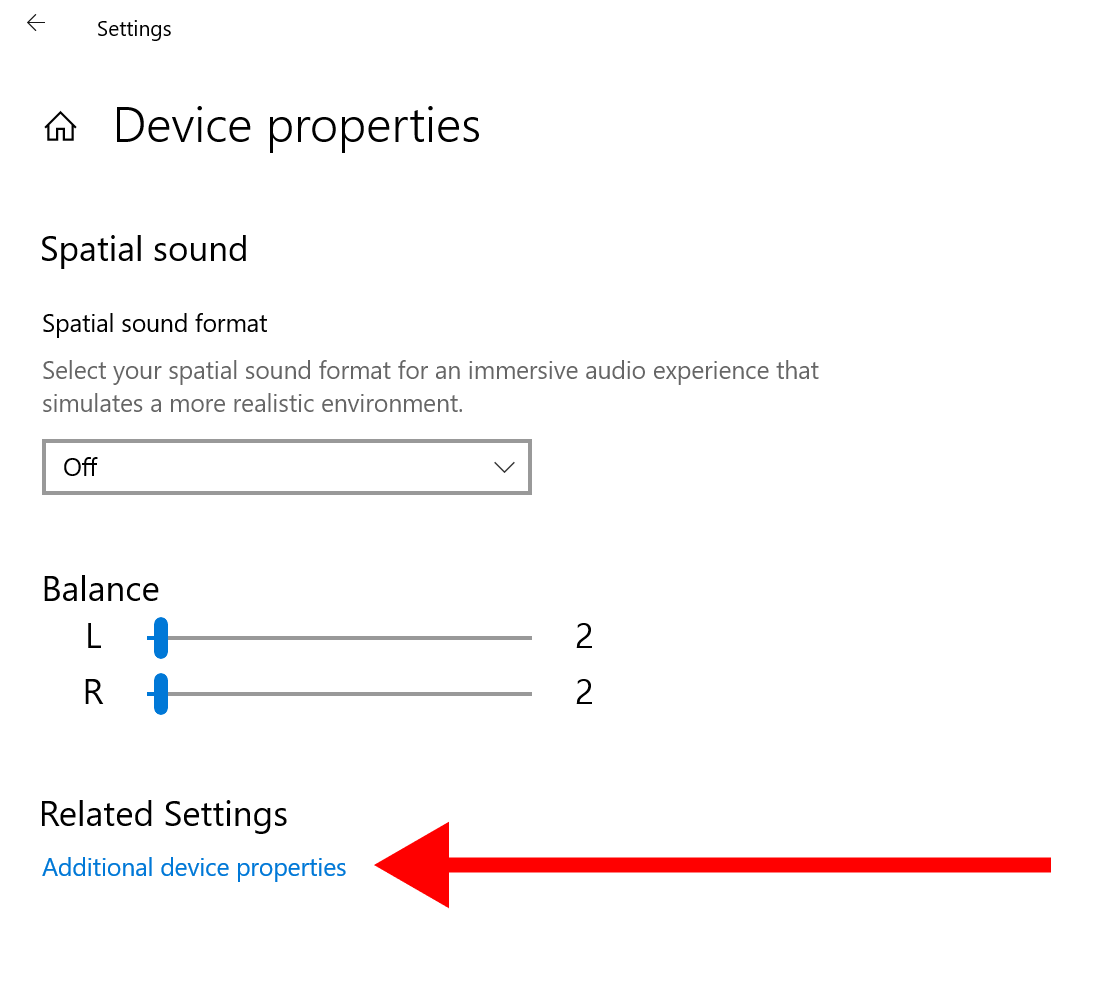Click the R channel label
This screenshot has height=1004, width=1093.
point(93,693)
